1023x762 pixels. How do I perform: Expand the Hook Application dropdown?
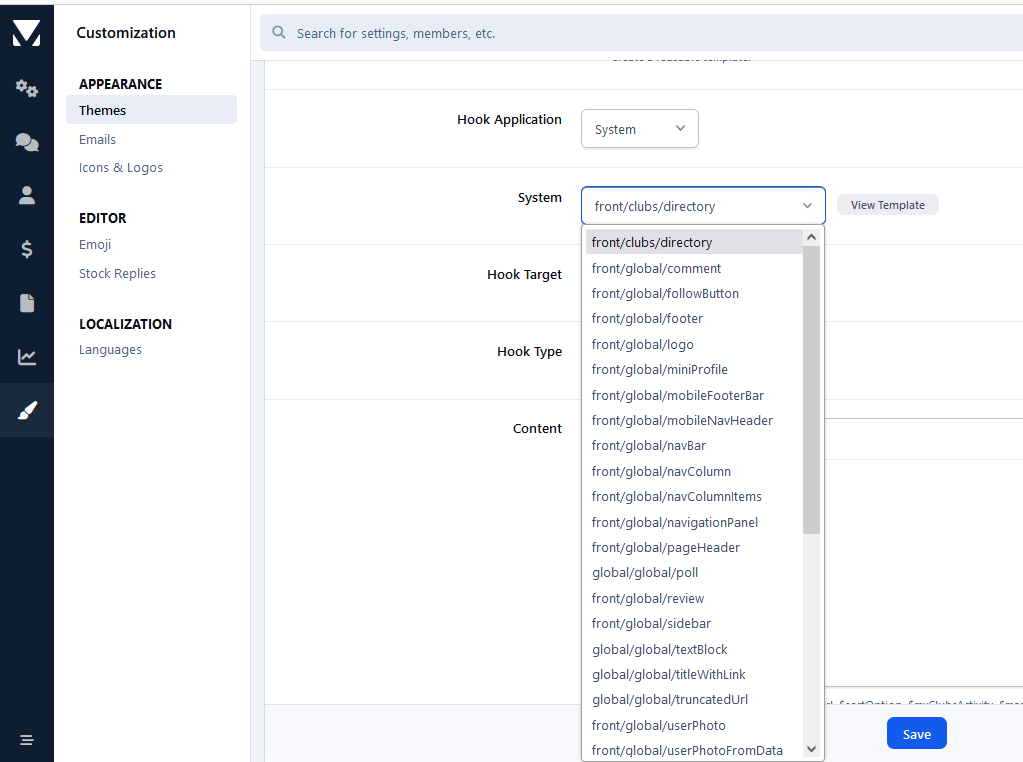[x=639, y=129]
